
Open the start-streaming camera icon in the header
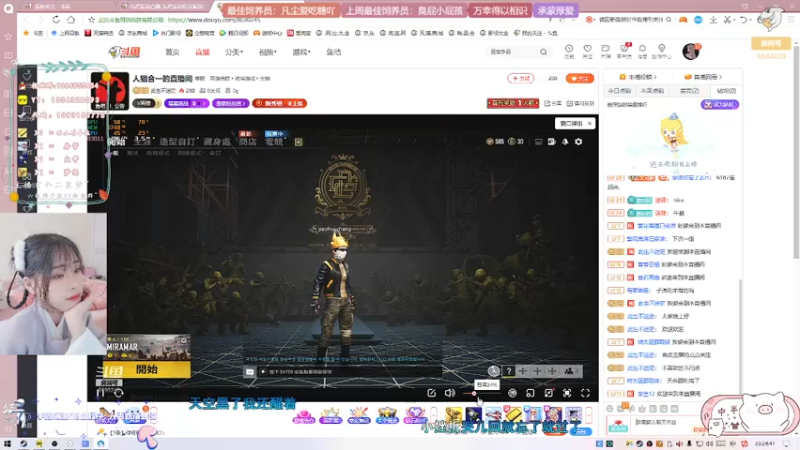(606, 51)
